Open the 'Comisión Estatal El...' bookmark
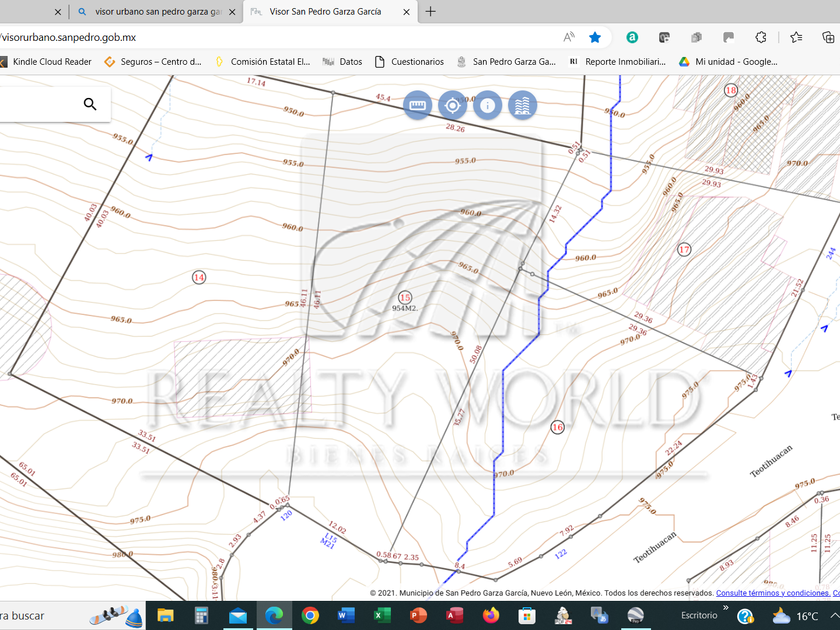The width and height of the screenshot is (840, 630). click(x=262, y=62)
